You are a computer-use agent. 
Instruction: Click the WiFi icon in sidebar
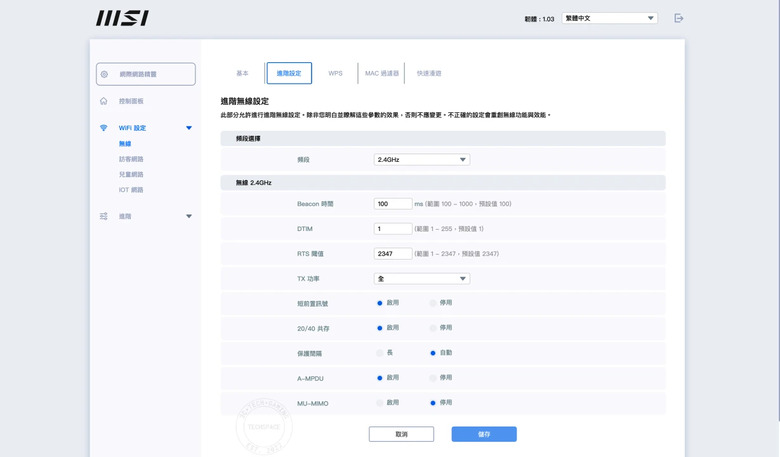click(103, 128)
